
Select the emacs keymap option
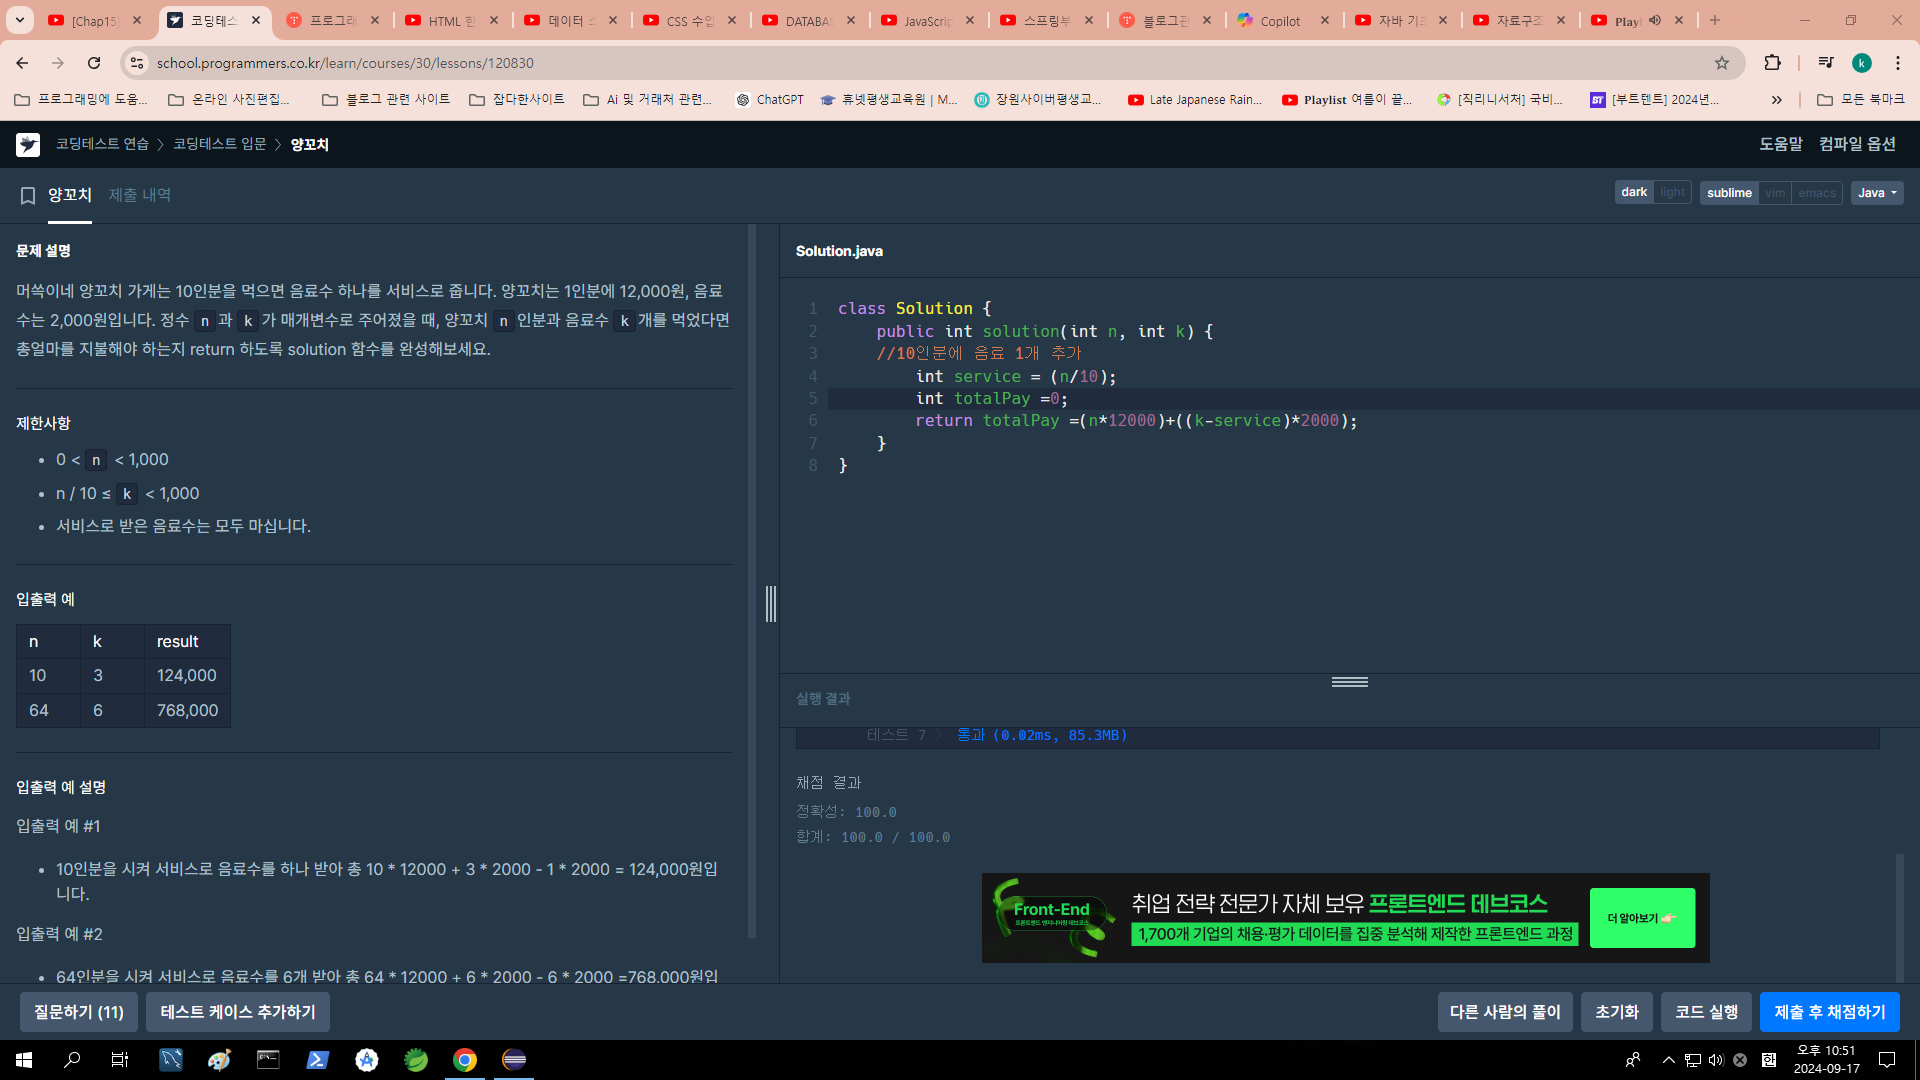[x=1816, y=193]
